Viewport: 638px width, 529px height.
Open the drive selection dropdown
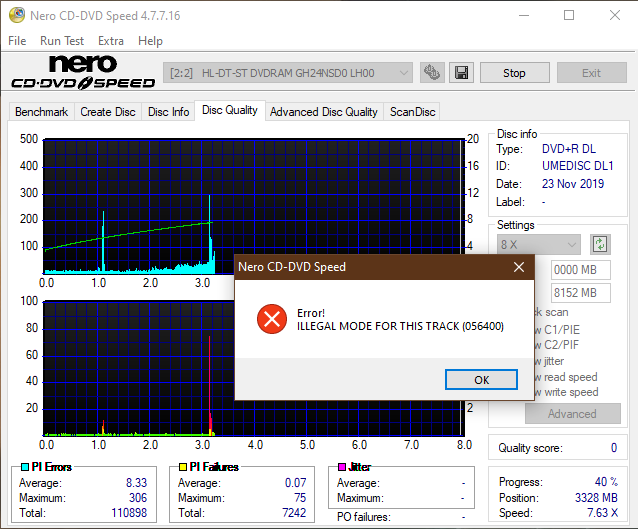[288, 73]
